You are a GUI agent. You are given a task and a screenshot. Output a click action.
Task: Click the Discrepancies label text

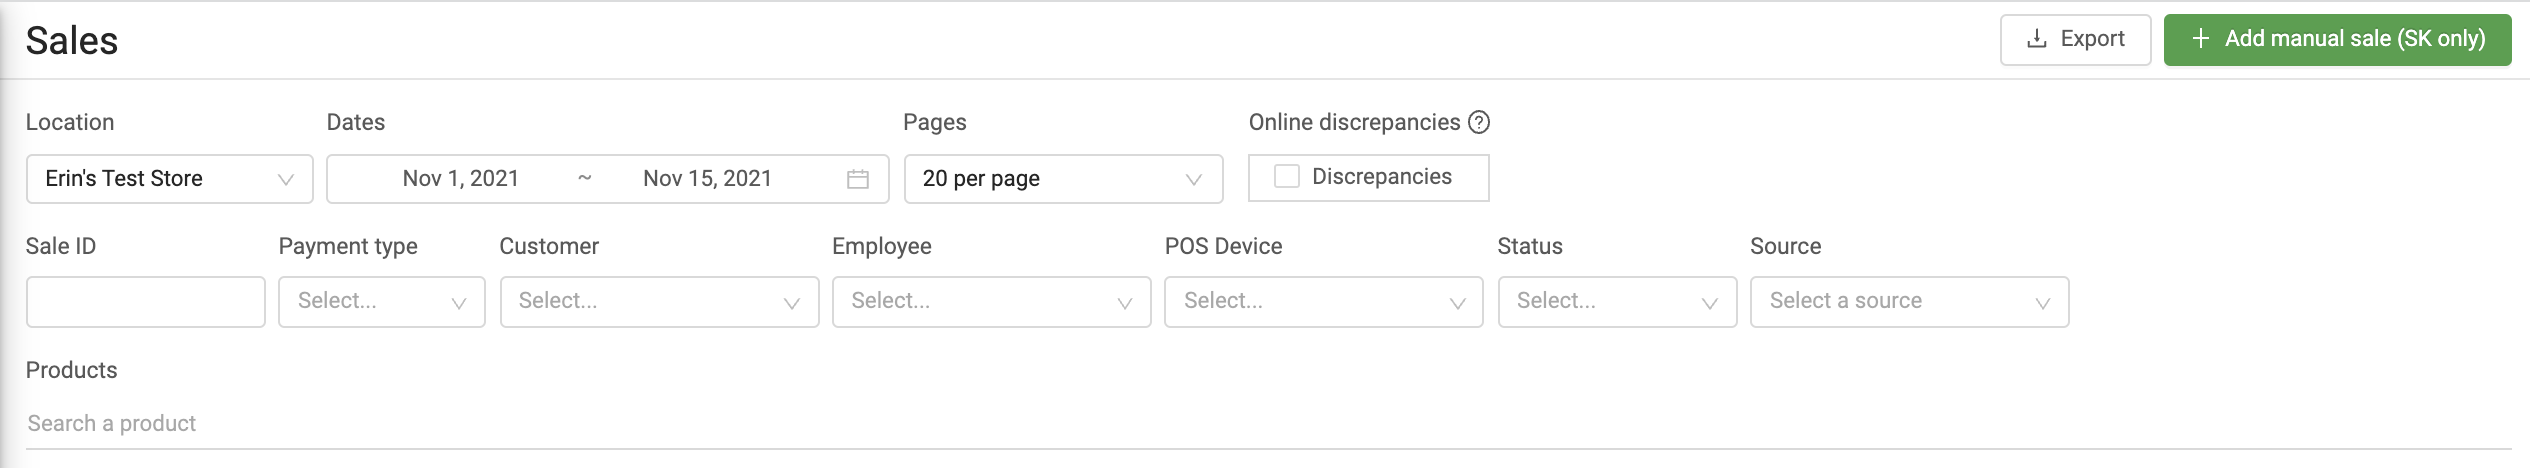[1381, 177]
